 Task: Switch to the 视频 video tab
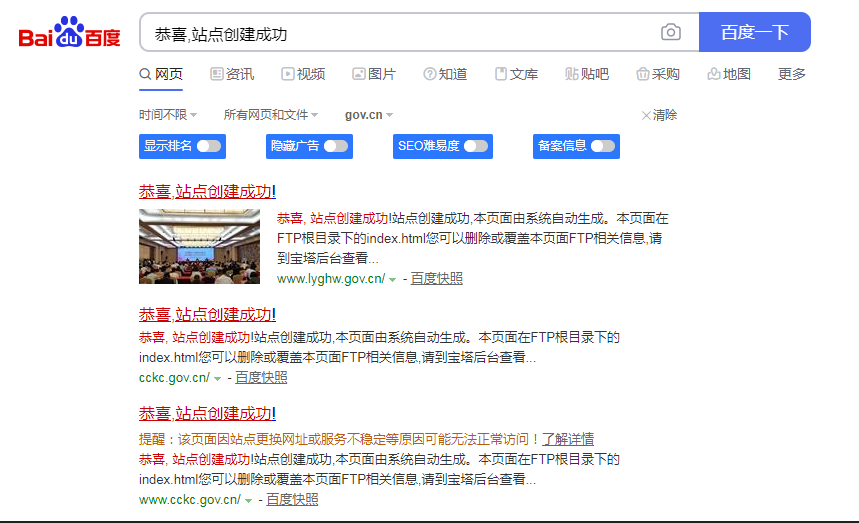303,74
